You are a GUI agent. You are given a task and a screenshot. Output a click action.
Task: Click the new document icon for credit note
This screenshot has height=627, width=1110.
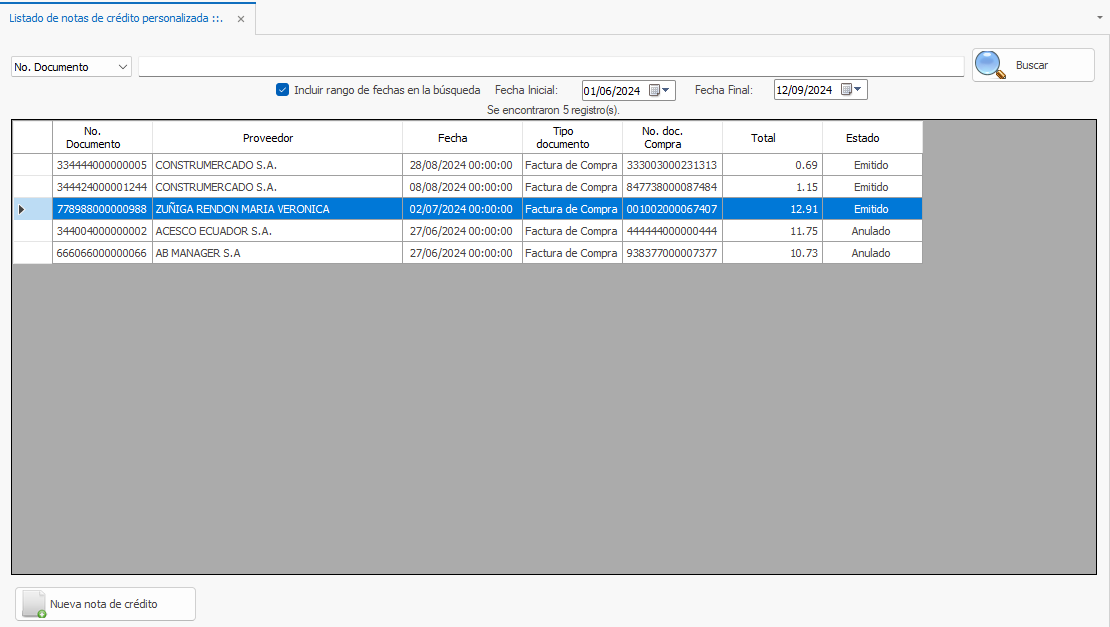(35, 604)
